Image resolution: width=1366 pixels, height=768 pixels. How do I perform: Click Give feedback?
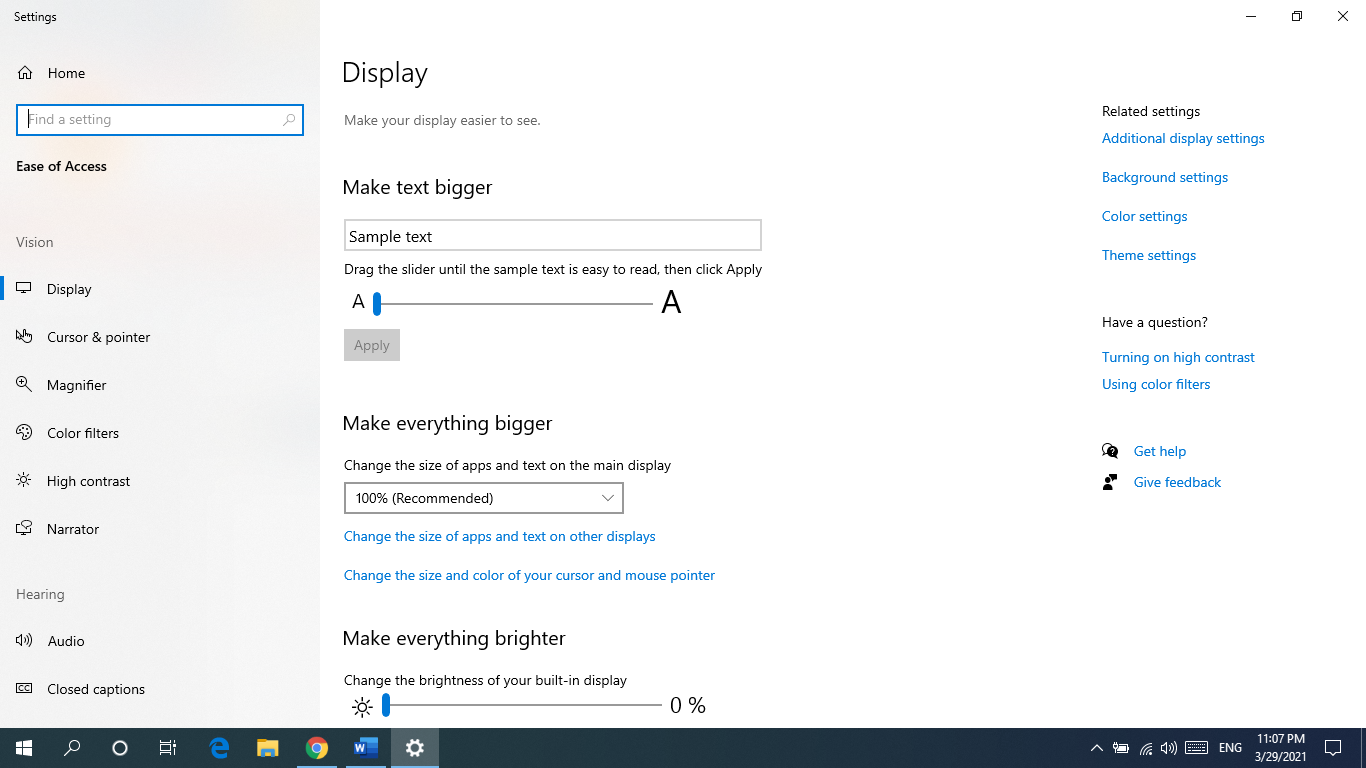click(1177, 481)
